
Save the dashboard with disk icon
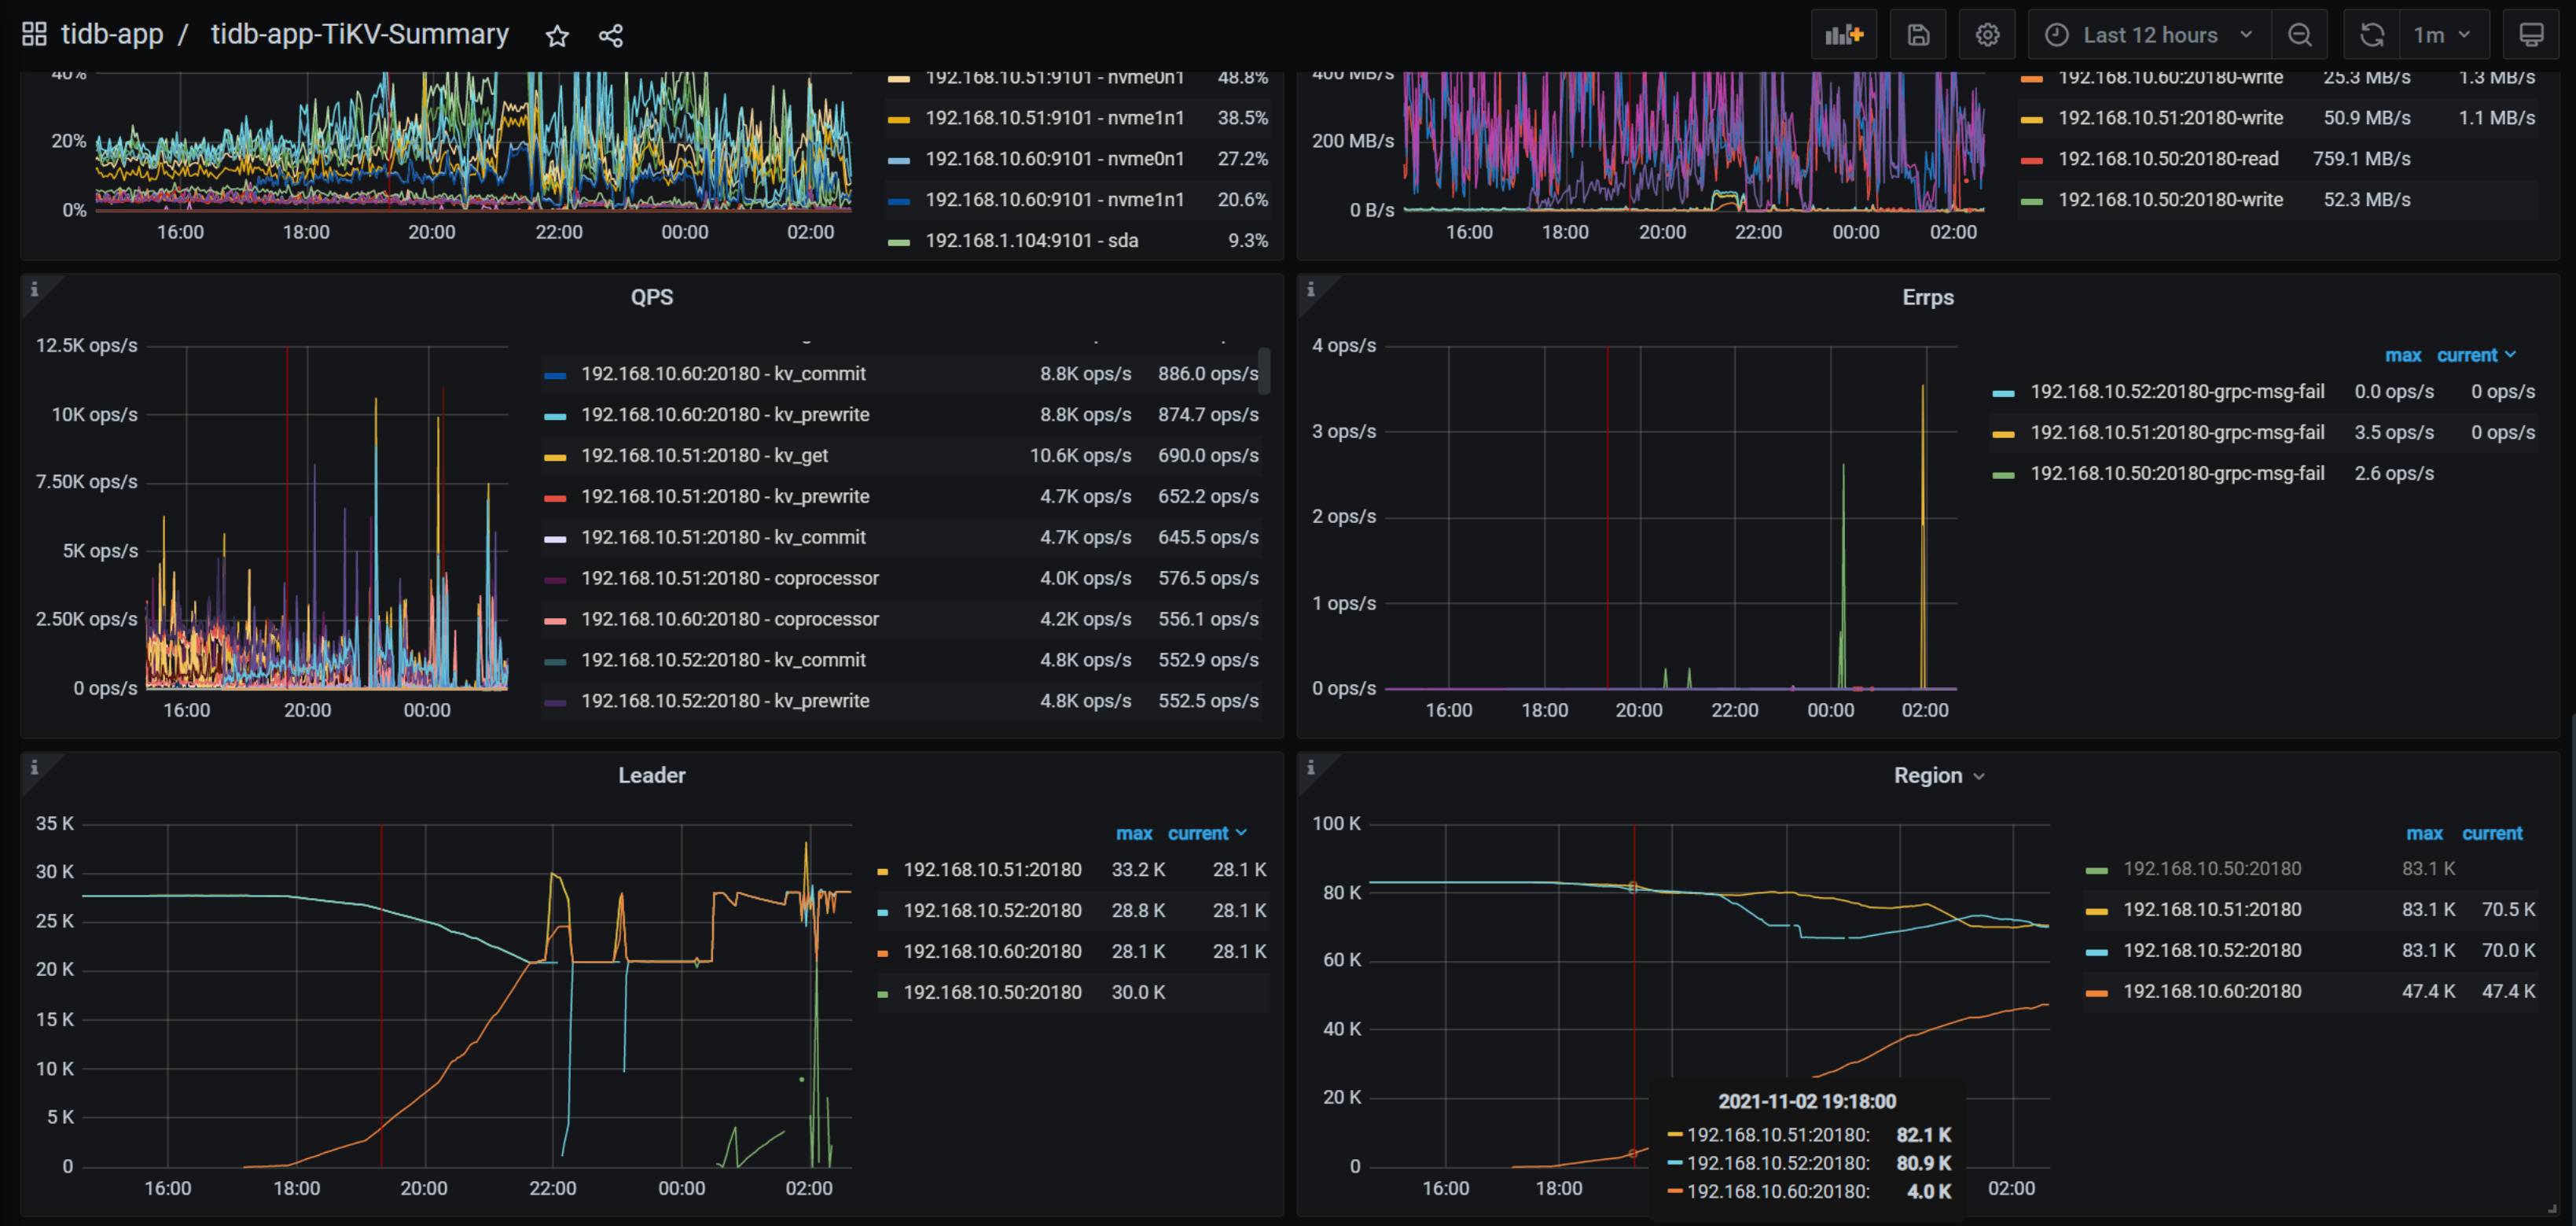coord(1917,35)
